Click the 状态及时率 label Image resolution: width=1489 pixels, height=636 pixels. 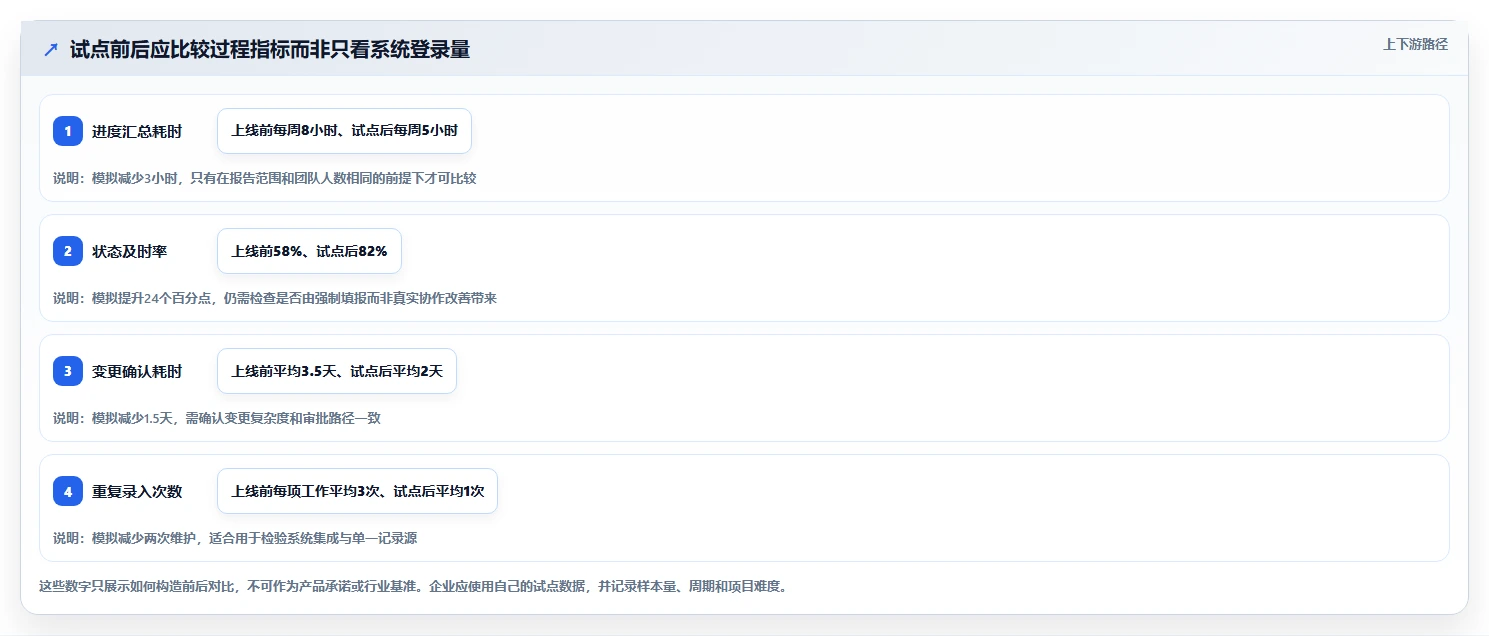(x=130, y=251)
